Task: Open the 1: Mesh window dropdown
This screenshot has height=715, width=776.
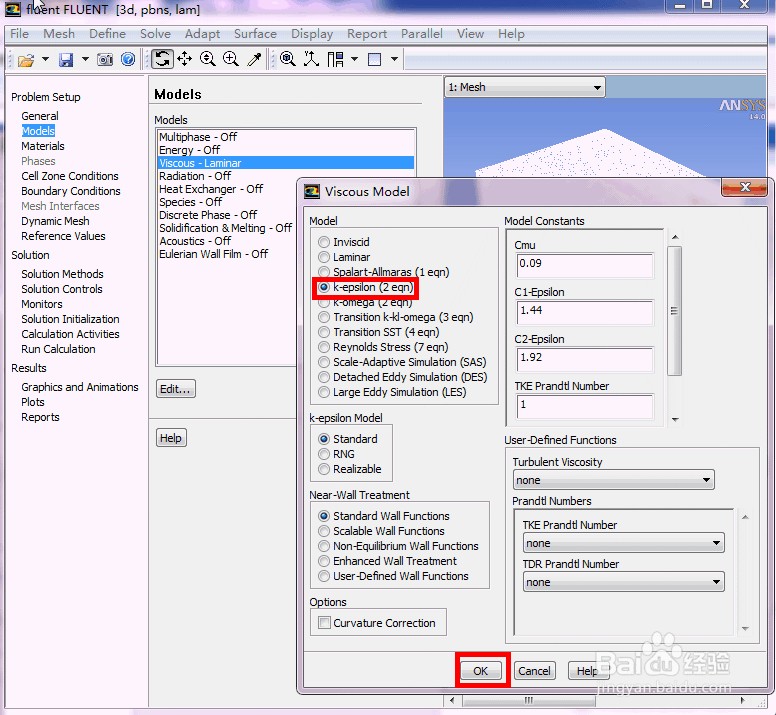Action: point(525,87)
